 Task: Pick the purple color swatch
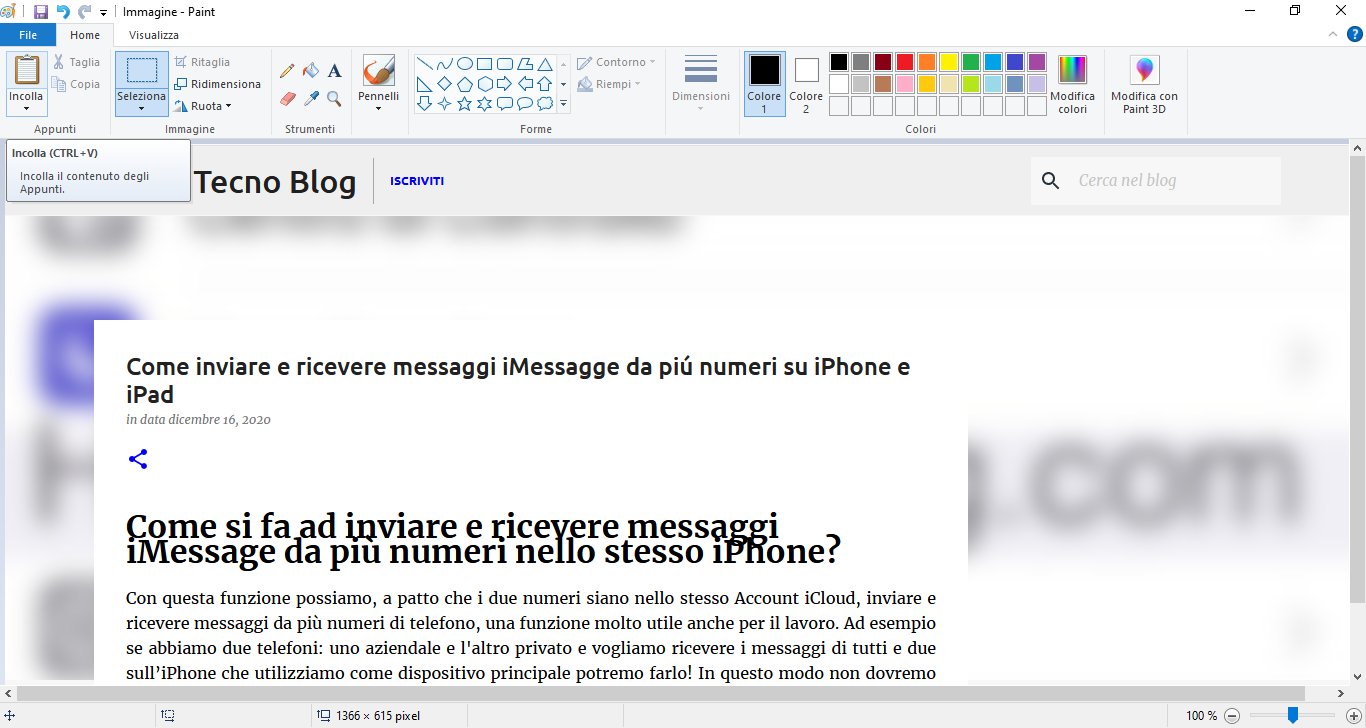point(1037,62)
